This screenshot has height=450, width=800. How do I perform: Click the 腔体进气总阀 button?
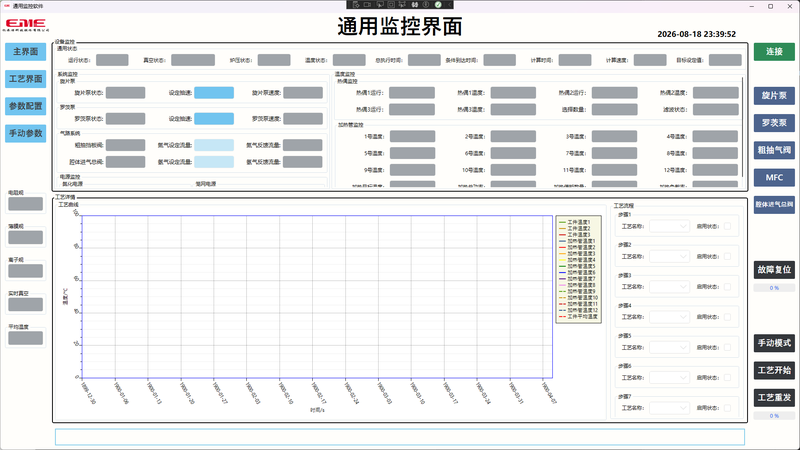pyautogui.click(x=774, y=205)
